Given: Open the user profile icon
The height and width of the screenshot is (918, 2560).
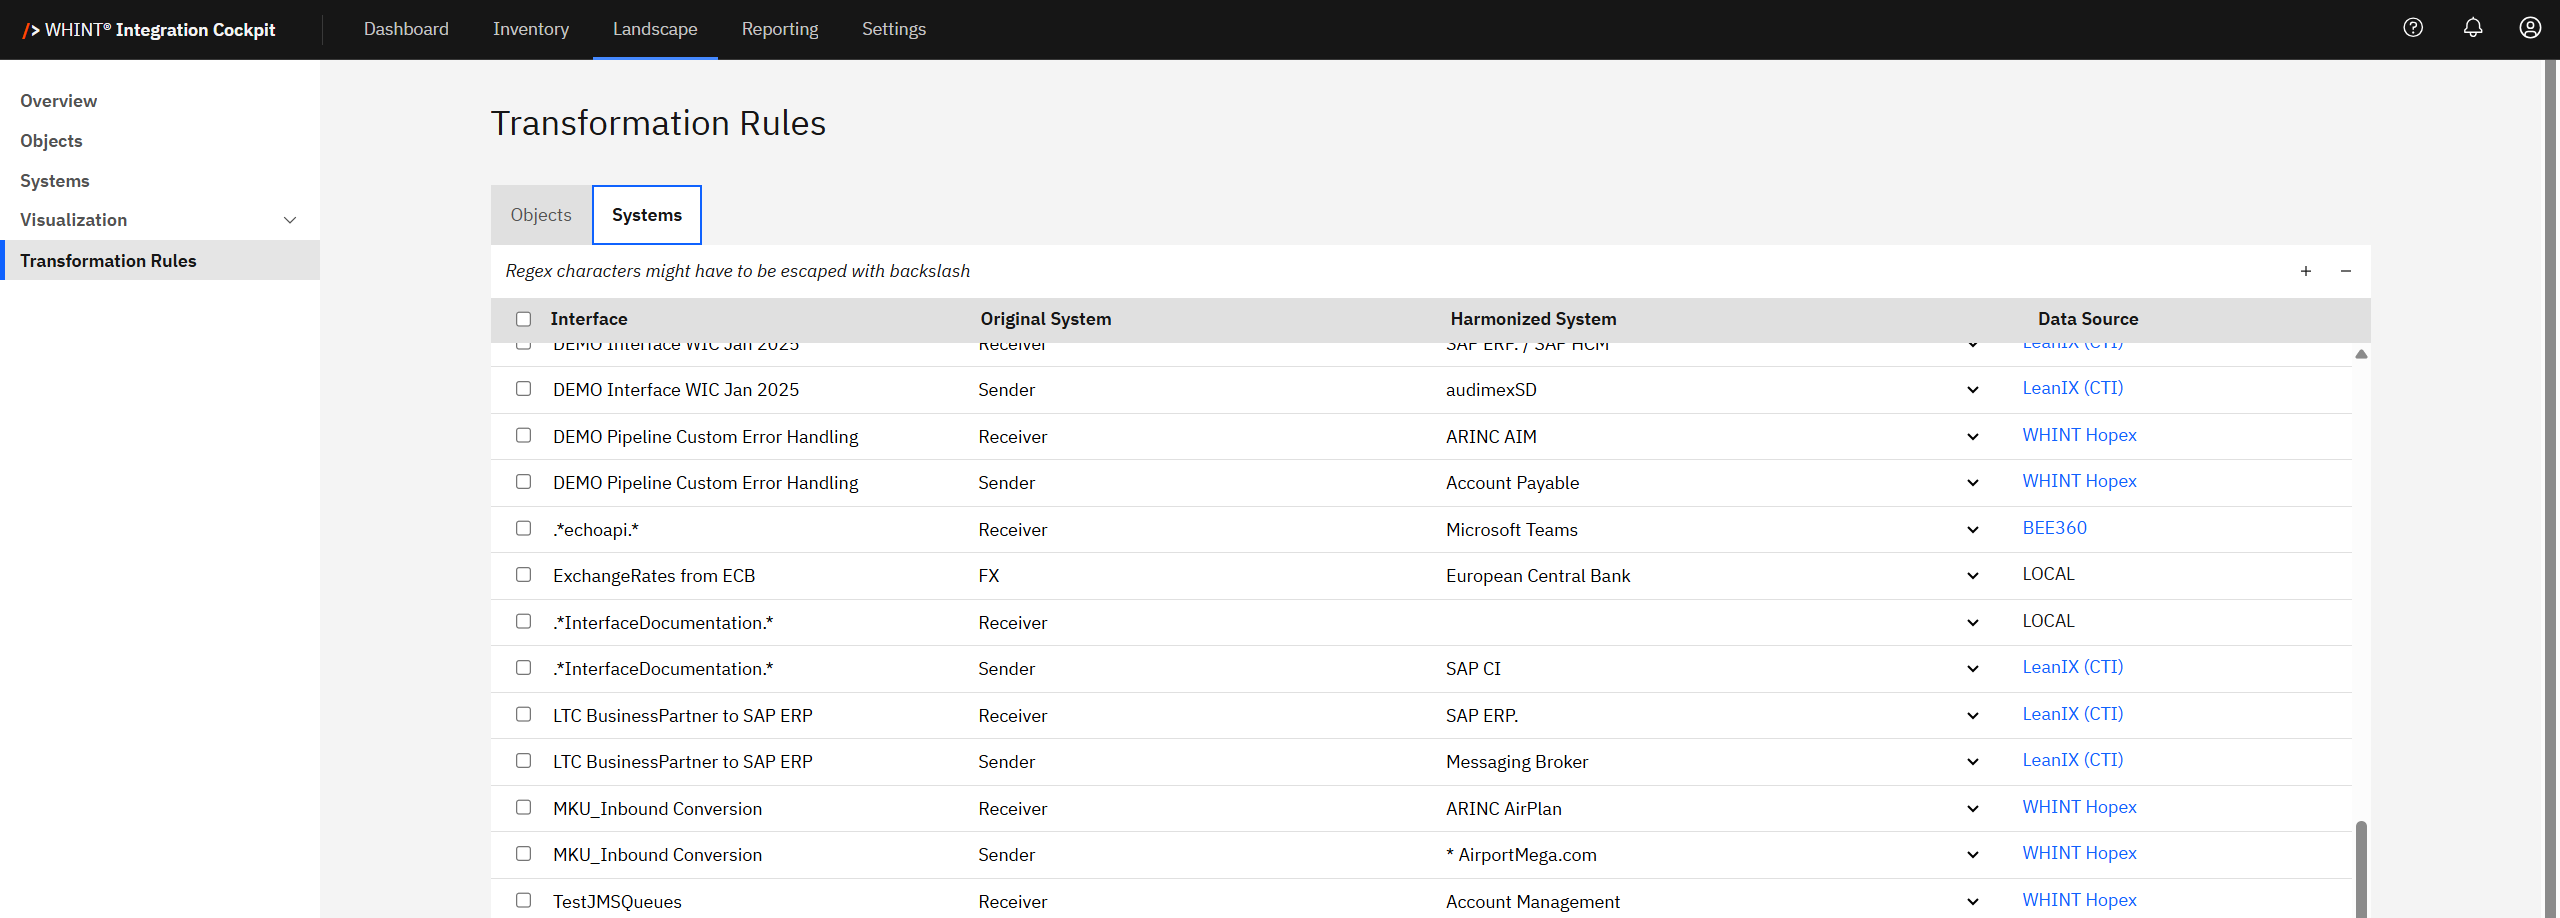Looking at the screenshot, I should (2530, 28).
